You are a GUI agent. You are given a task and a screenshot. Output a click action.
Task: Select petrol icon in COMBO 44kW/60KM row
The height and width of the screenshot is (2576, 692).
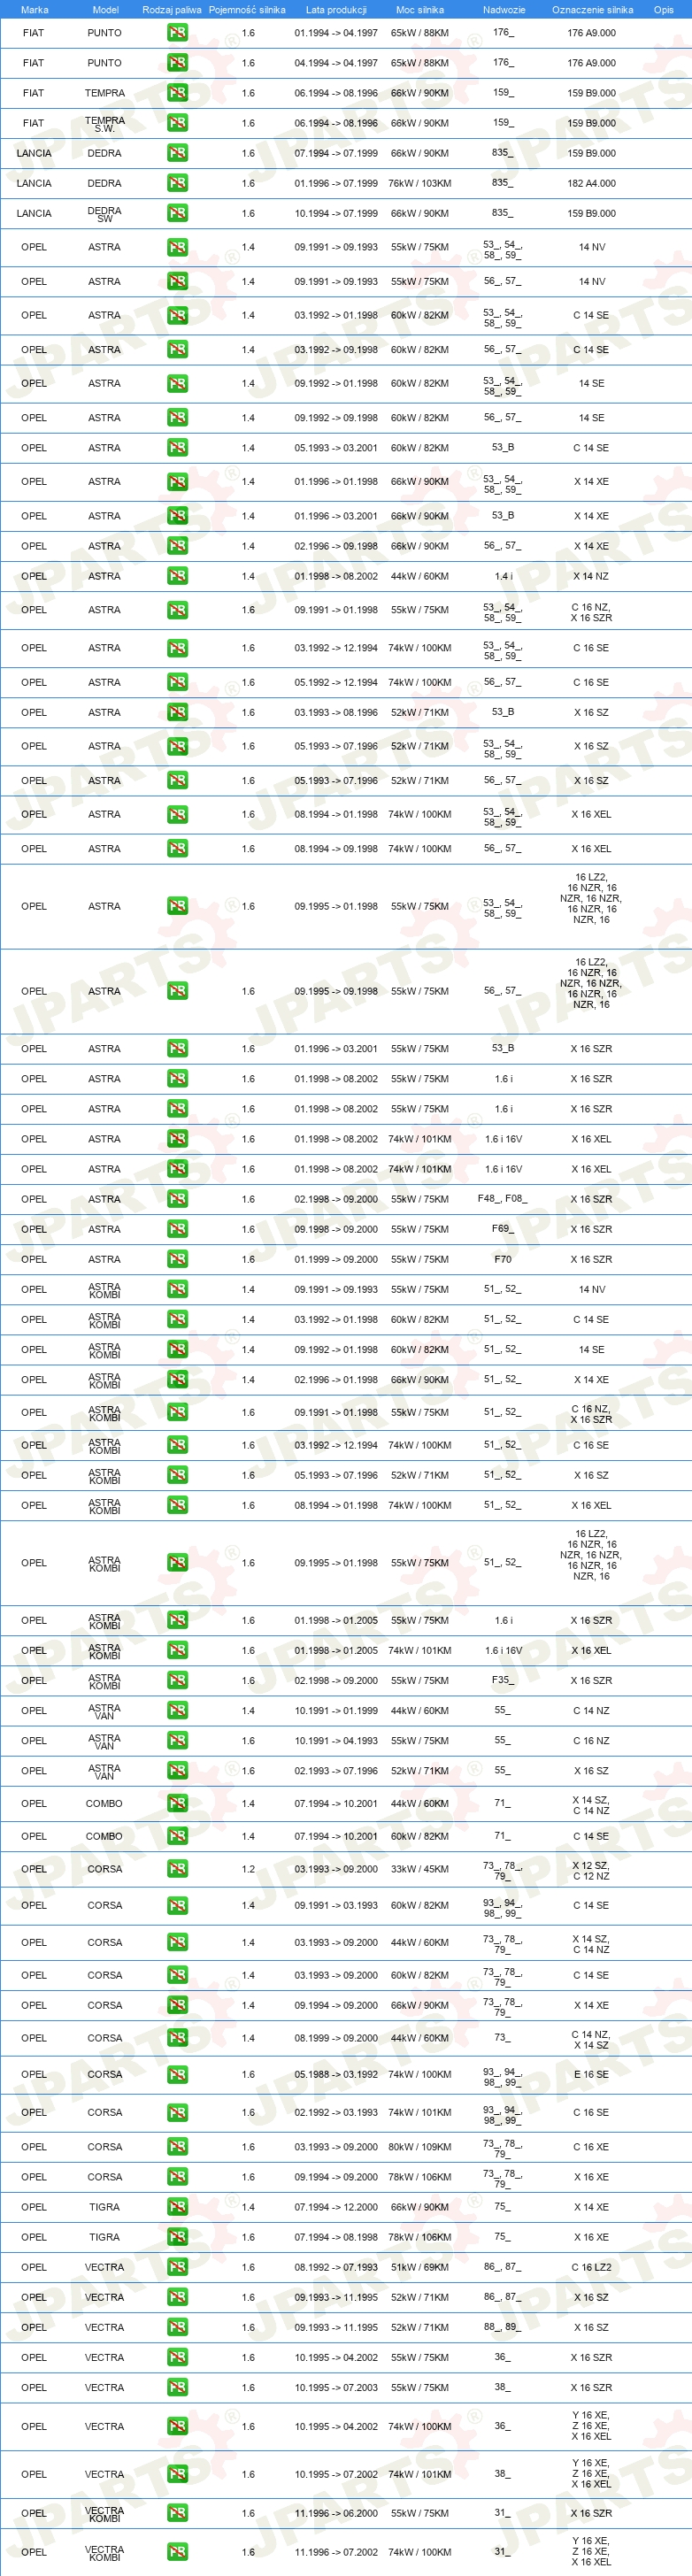[177, 1803]
